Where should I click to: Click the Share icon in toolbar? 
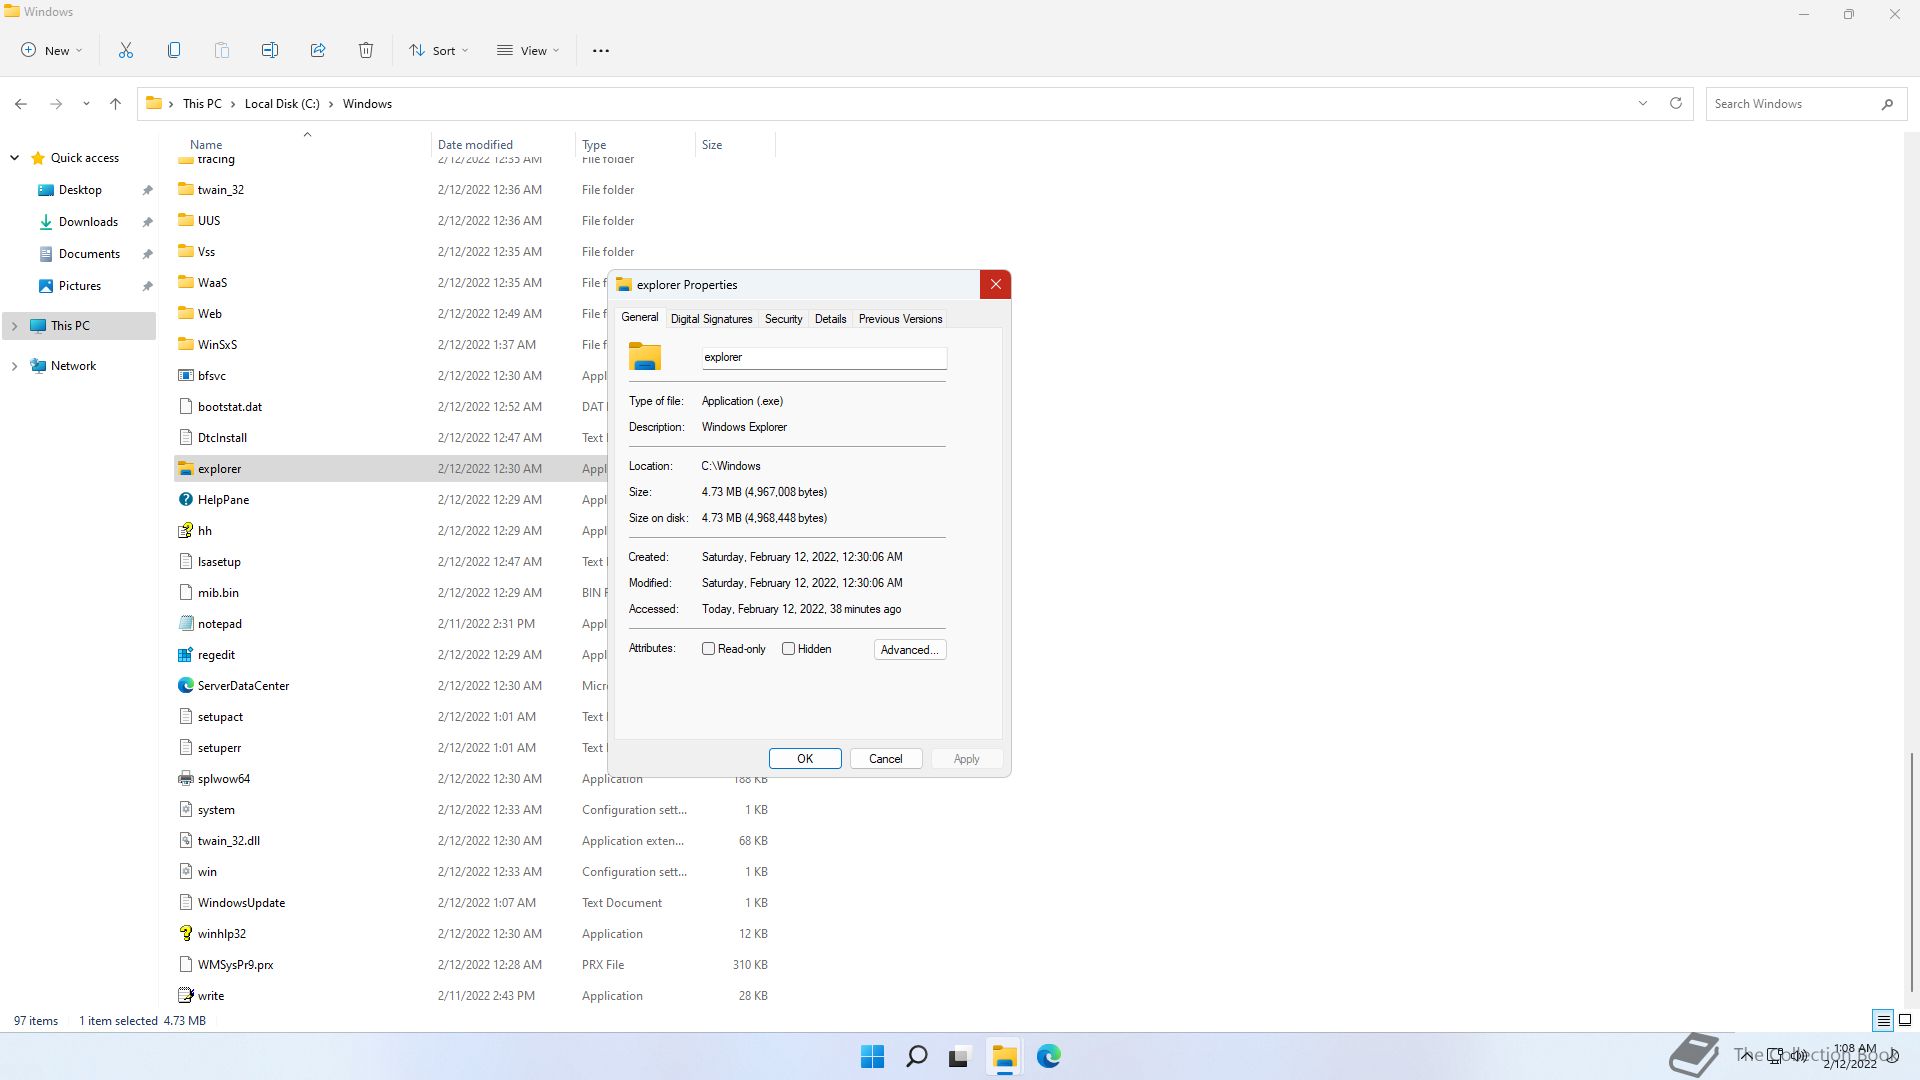[x=318, y=50]
